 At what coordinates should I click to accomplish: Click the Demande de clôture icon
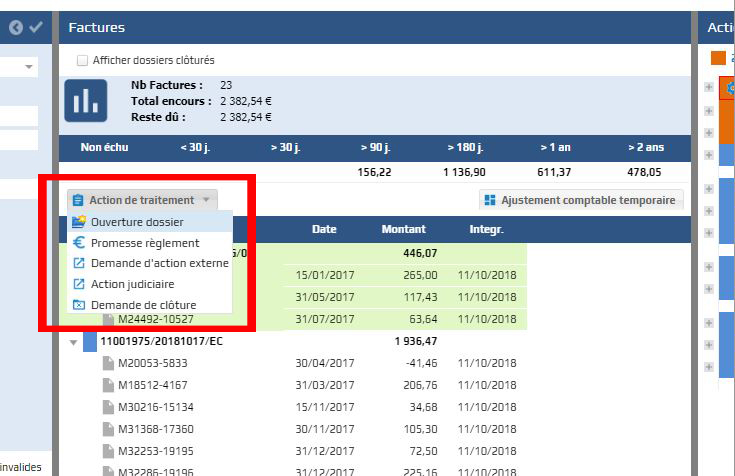click(79, 305)
